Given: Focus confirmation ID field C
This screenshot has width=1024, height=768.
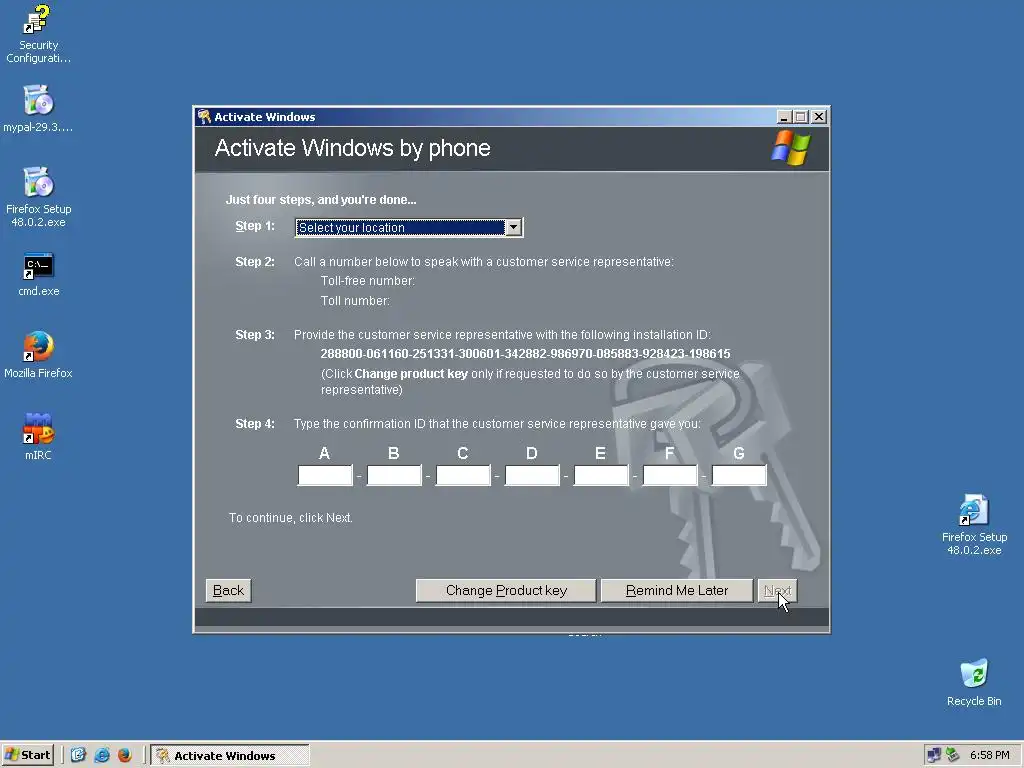Looking at the screenshot, I should 463,475.
